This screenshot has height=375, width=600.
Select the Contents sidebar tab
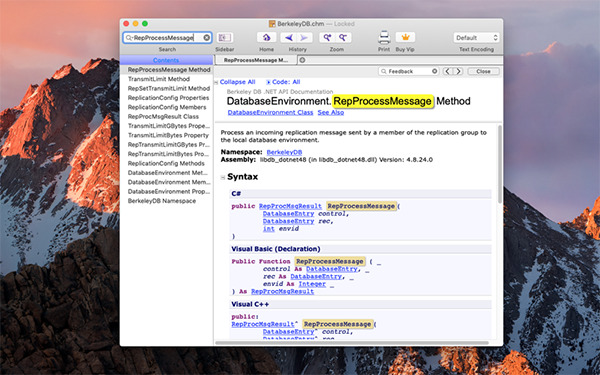pyautogui.click(x=166, y=60)
